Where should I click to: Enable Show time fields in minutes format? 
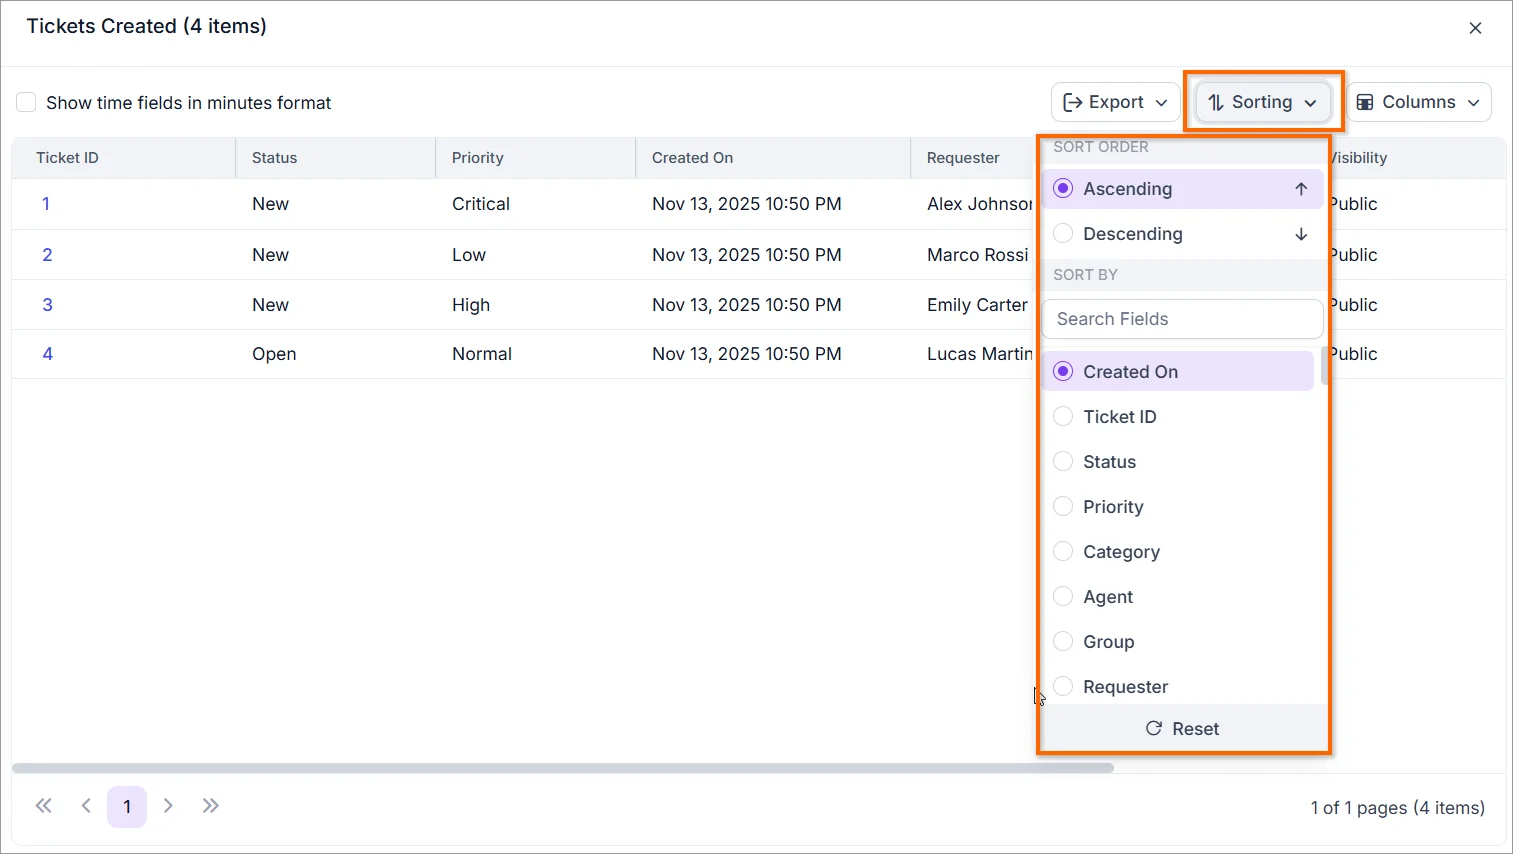click(26, 102)
